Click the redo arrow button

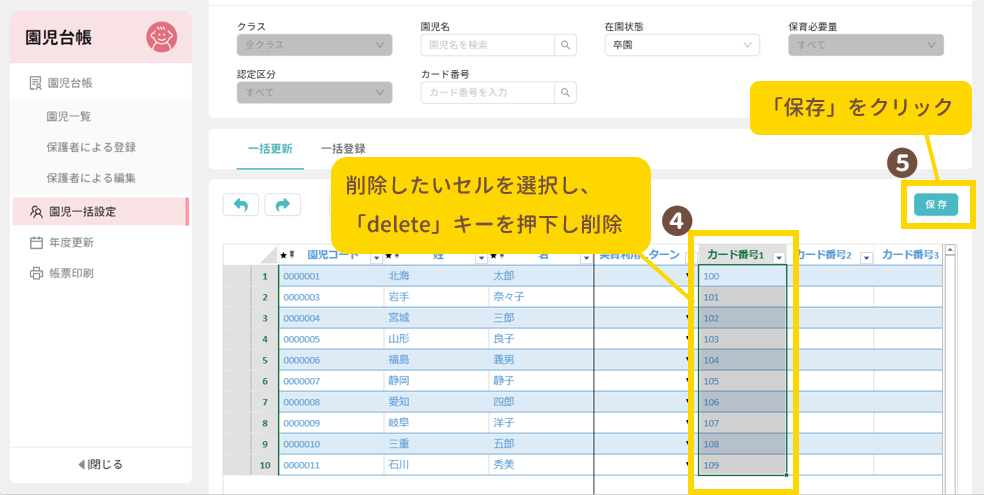[x=282, y=204]
